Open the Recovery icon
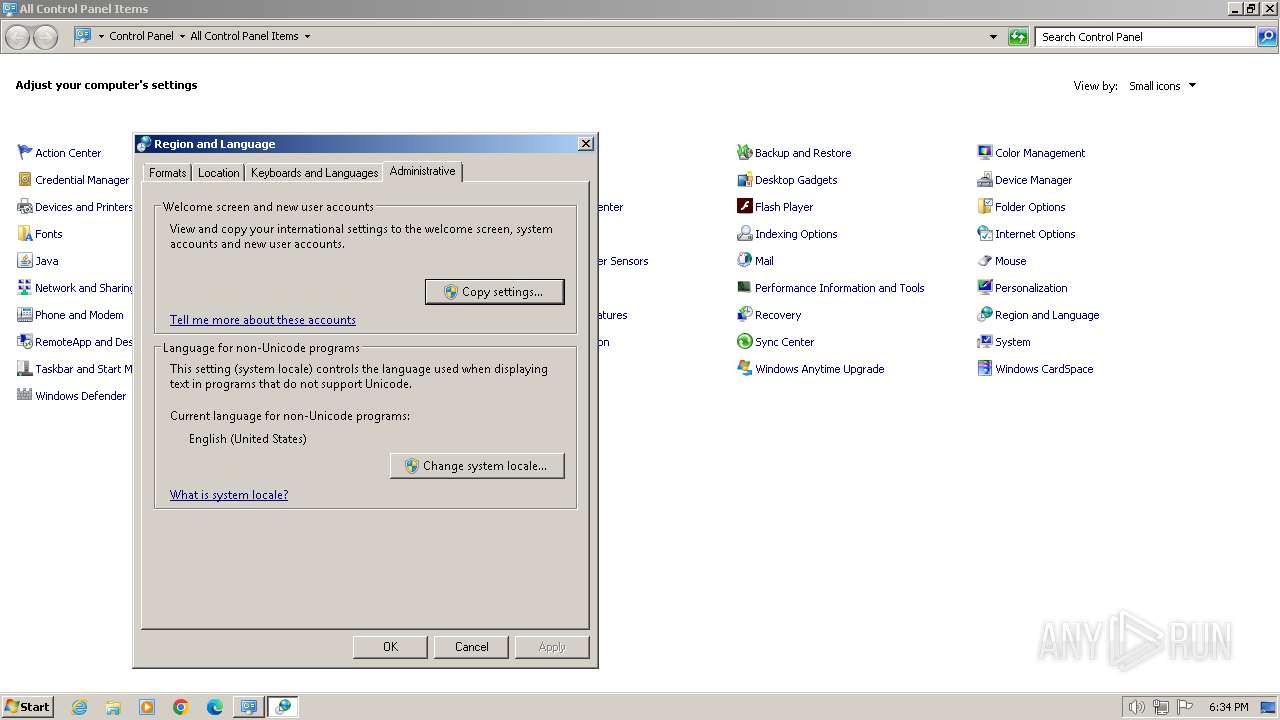The height and width of the screenshot is (720, 1280). coord(744,315)
